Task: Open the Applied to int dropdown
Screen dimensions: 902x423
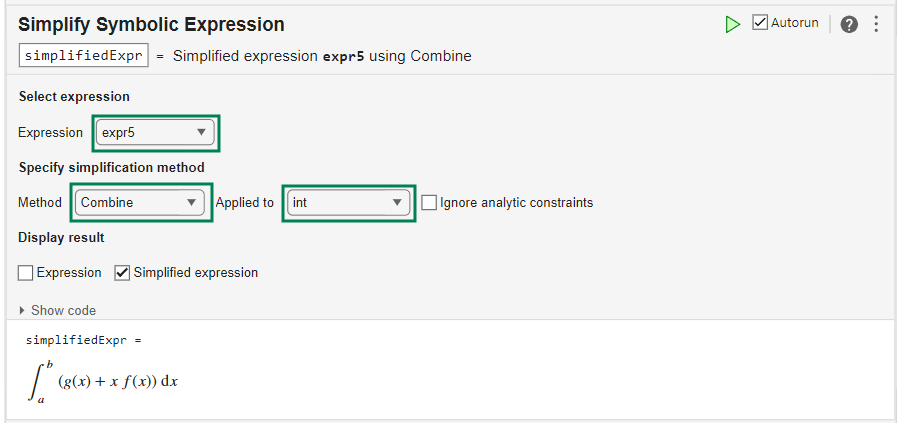Action: (x=348, y=203)
